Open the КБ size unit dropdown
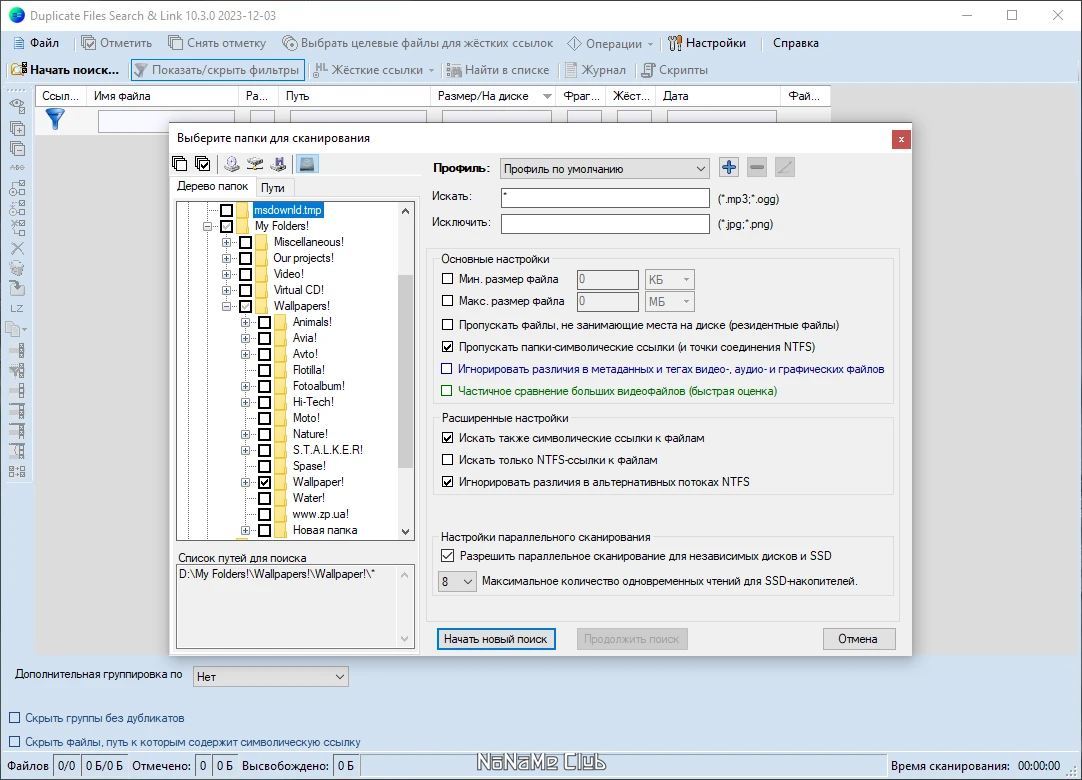This screenshot has width=1082, height=780. click(x=669, y=280)
